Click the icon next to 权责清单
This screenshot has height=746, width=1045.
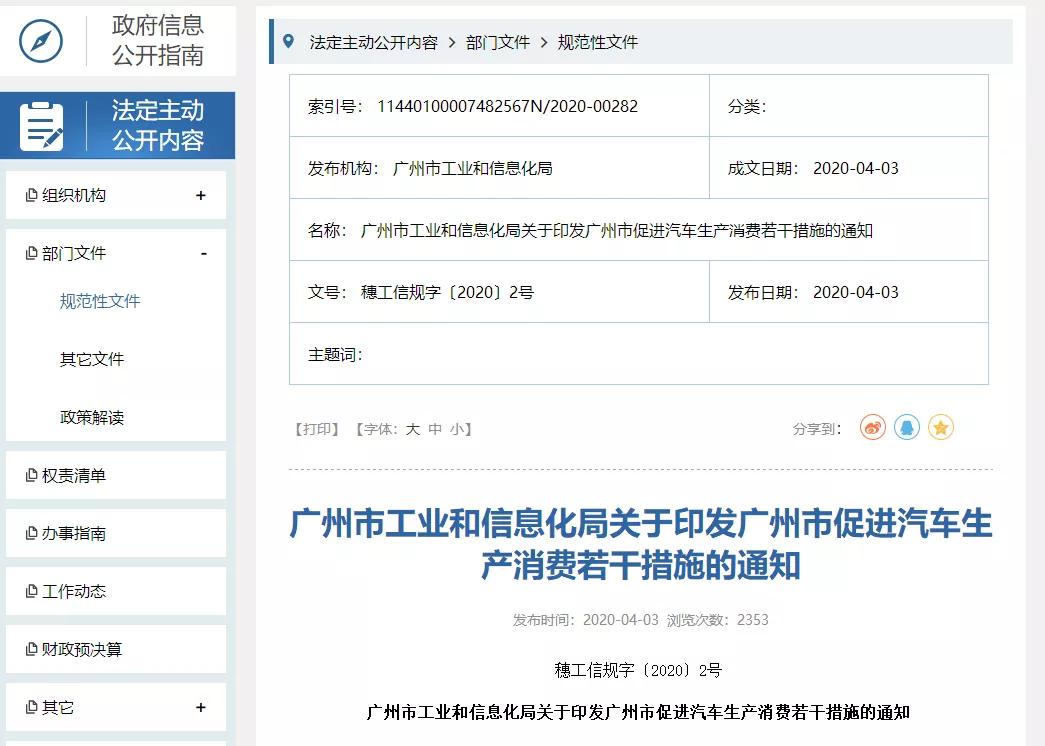pos(30,474)
